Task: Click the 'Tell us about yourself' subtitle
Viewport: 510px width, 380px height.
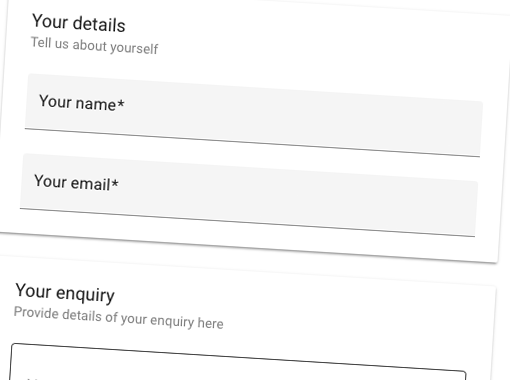Action: 95,46
